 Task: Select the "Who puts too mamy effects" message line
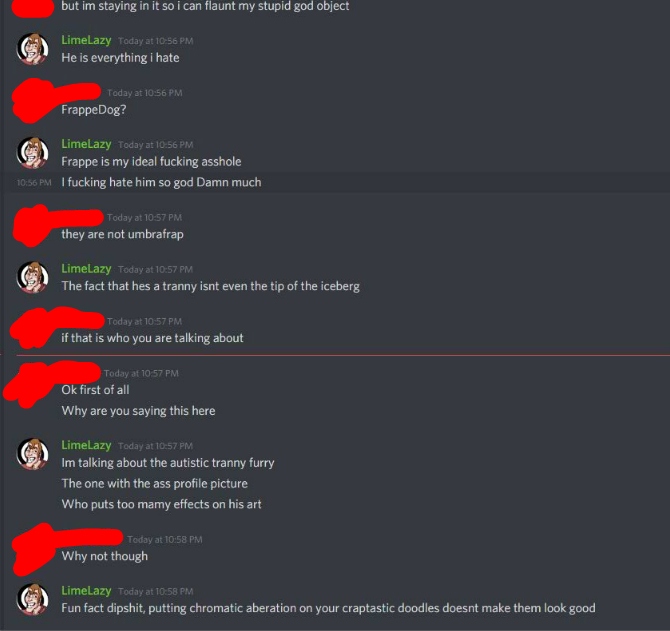tap(161, 505)
